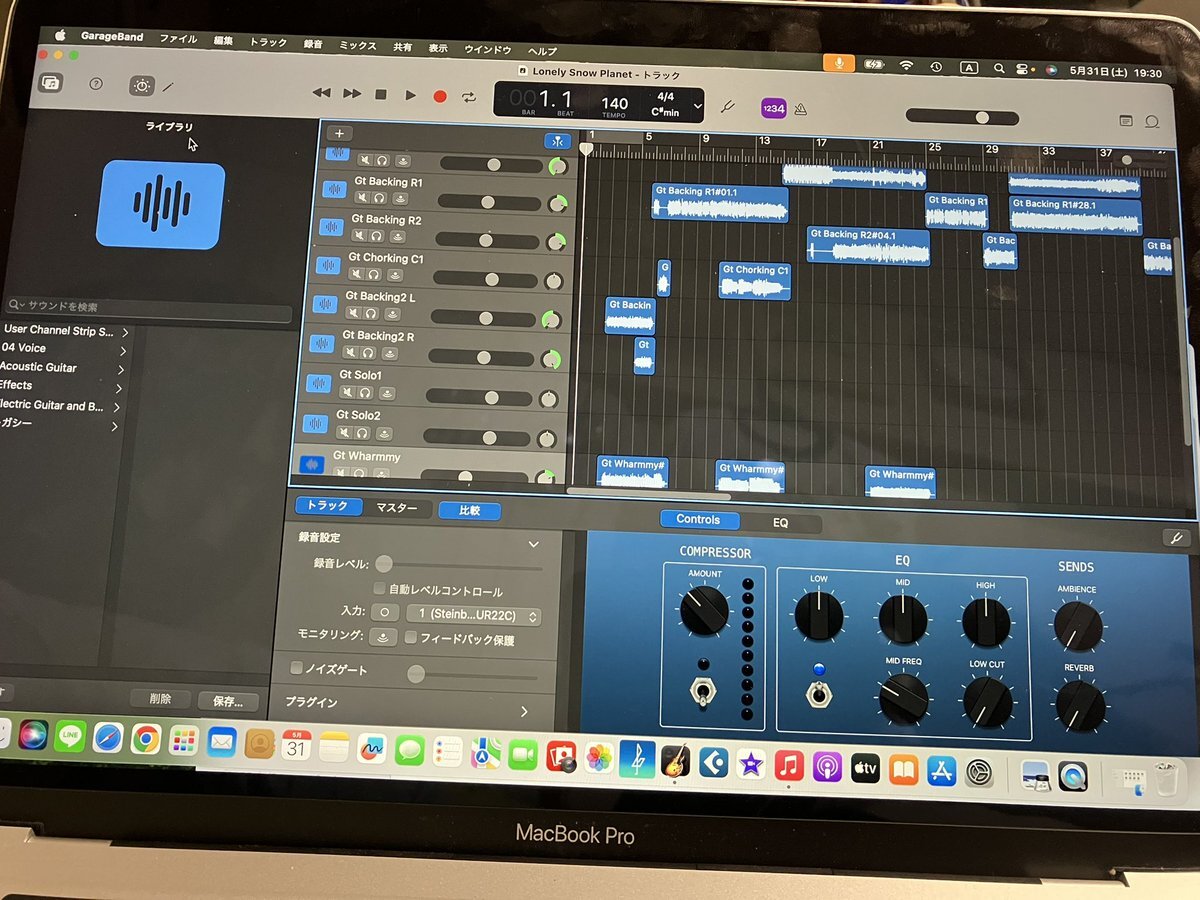Screen dimensions: 1200x900
Task: Open the ファイル menu
Action: (x=178, y=39)
